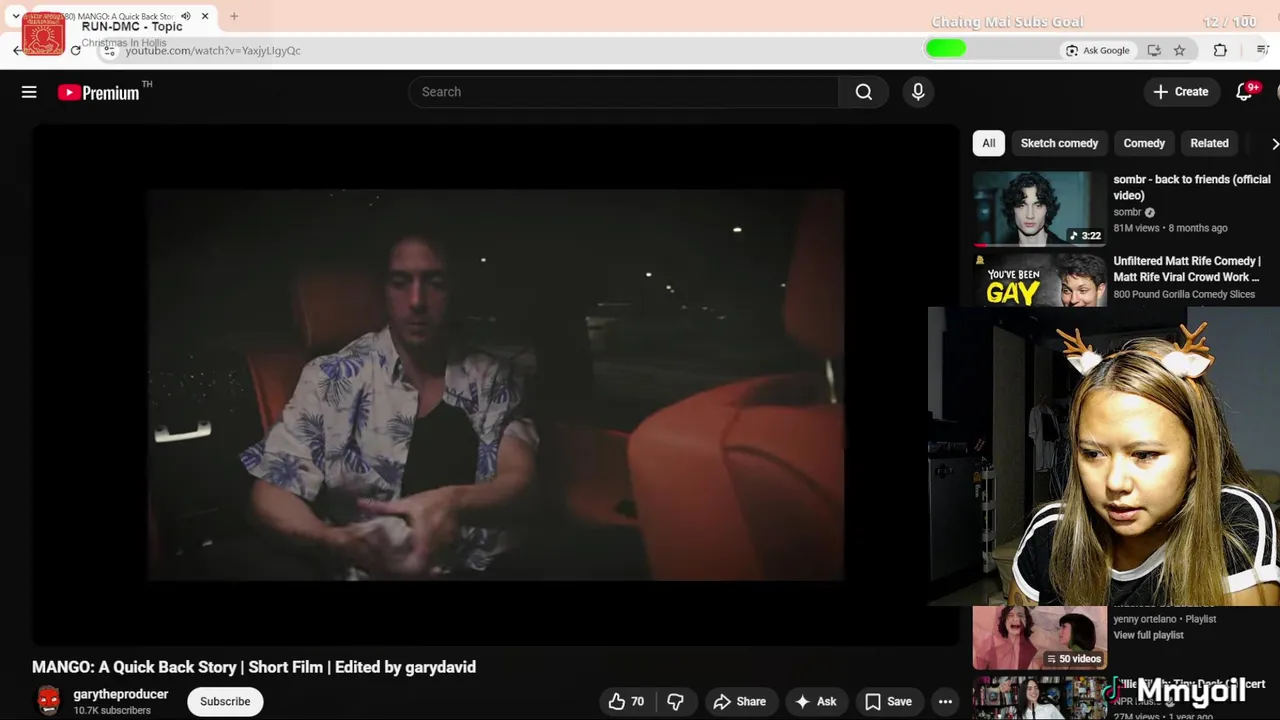
Task: Click 800 Pound Gorilla Comedy Slices channel
Action: pos(1184,294)
